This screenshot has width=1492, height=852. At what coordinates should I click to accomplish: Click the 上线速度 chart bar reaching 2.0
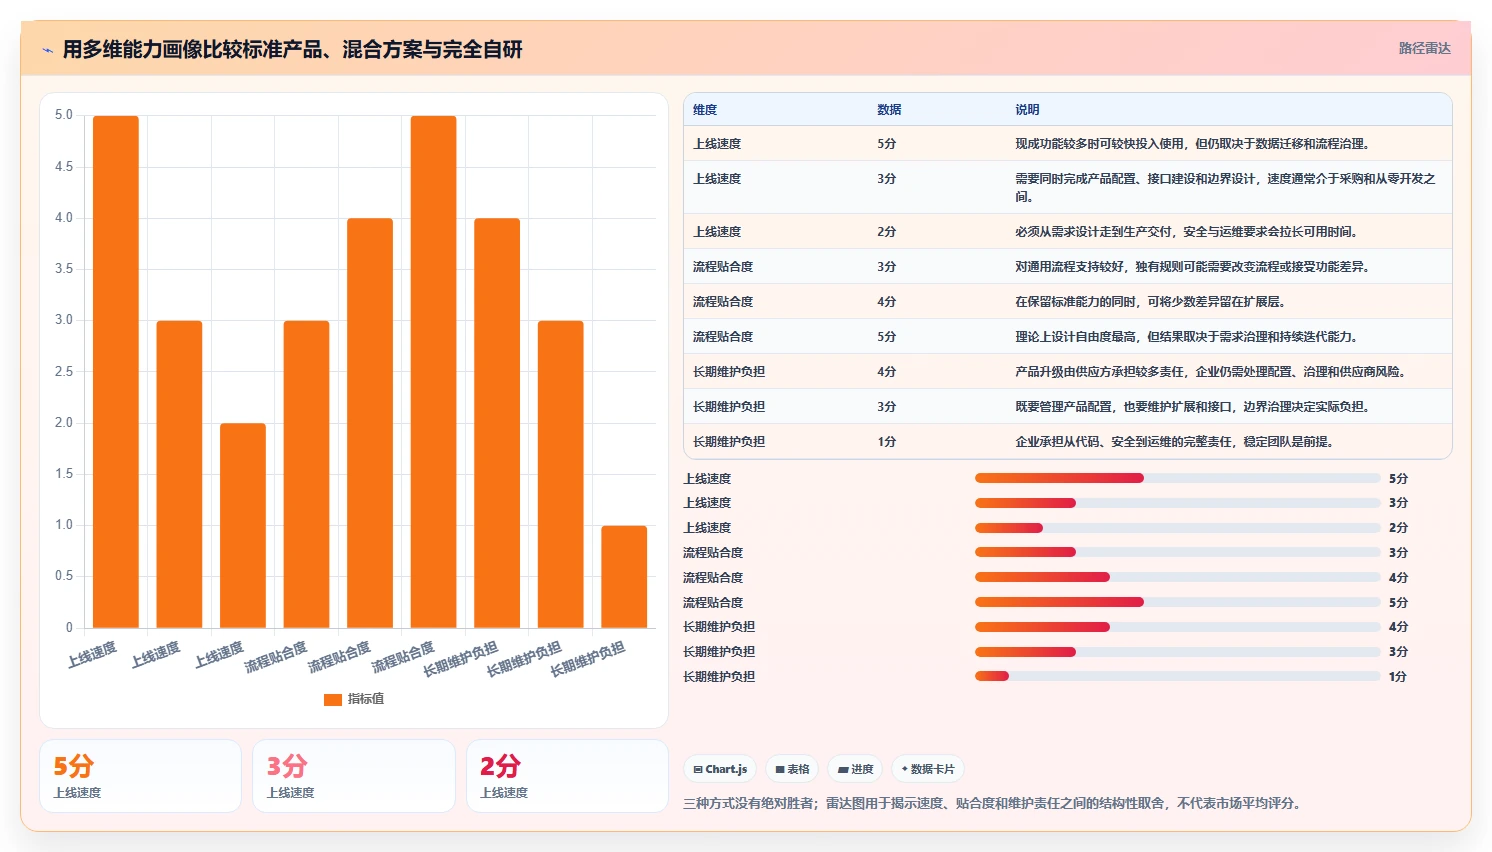point(243,526)
